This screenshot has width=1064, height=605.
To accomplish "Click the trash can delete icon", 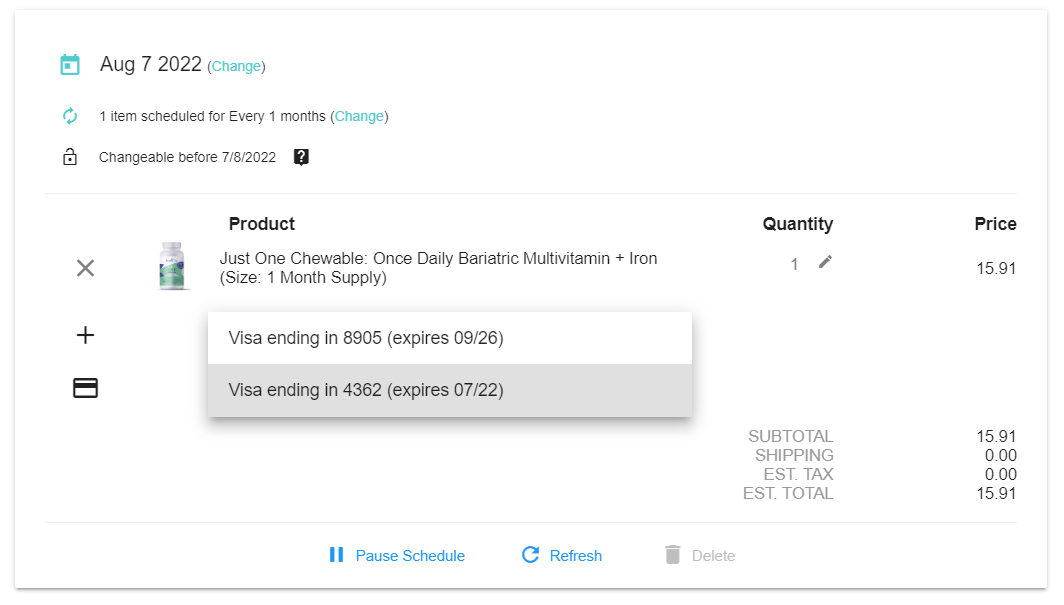I will tap(673, 555).
